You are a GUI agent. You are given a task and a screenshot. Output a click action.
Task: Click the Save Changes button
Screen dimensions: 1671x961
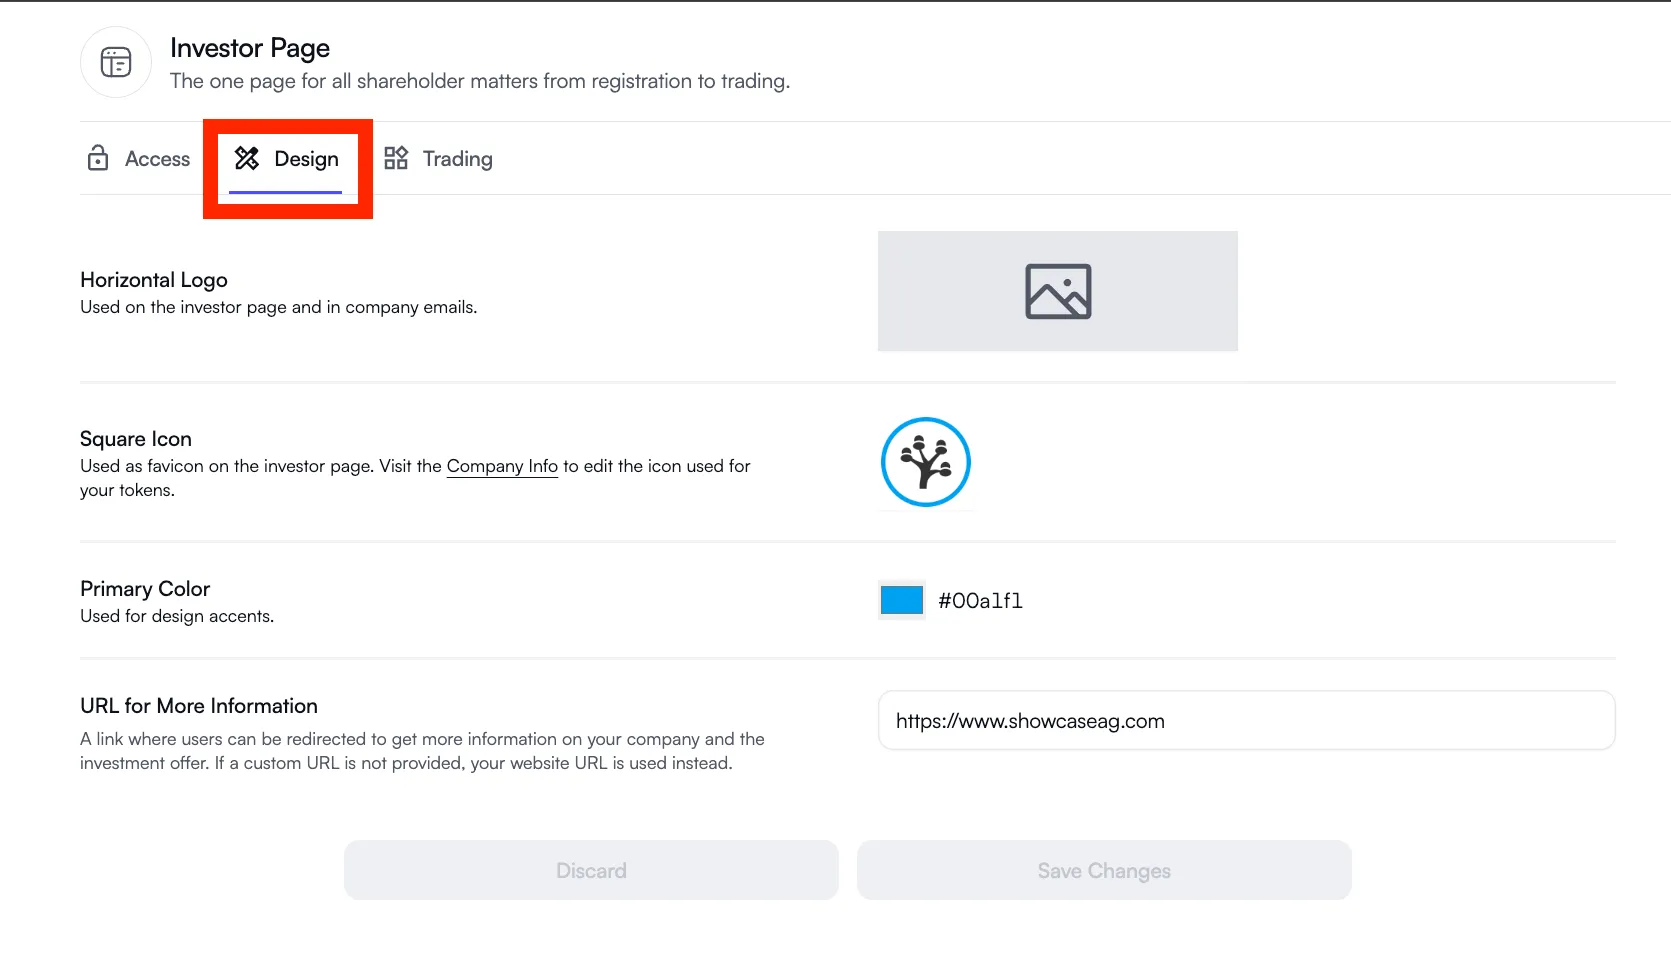(1104, 871)
